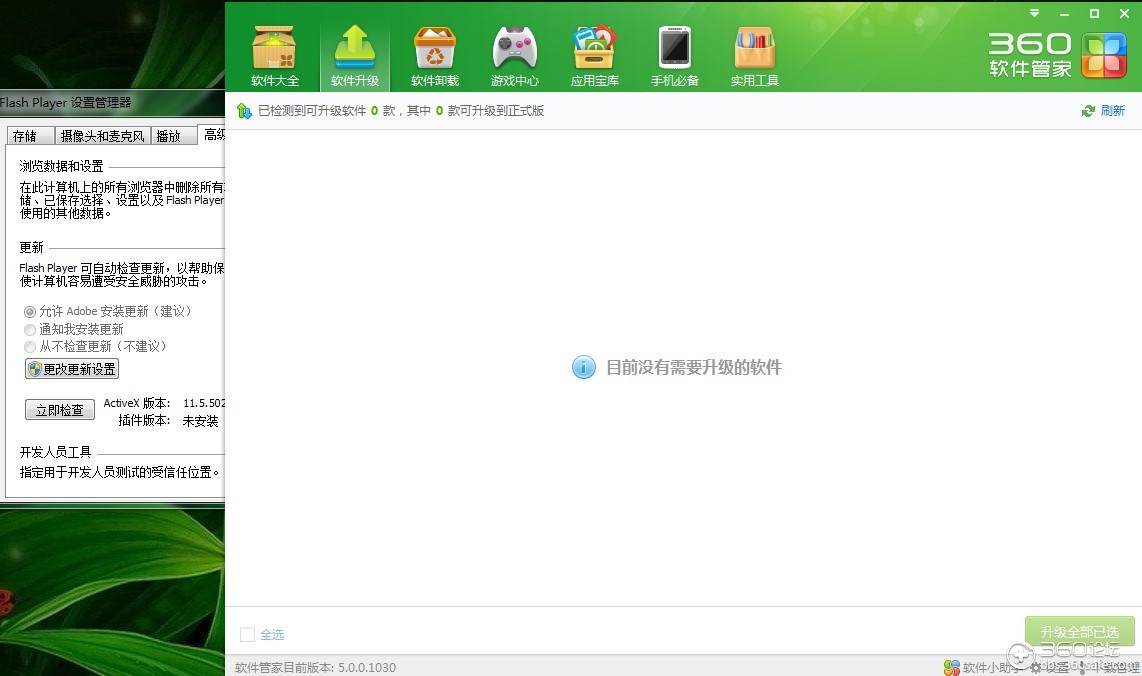Click the 软件管家目前版本 5.0.0.1030 status text
Image resolution: width=1142 pixels, height=676 pixels.
pos(315,667)
